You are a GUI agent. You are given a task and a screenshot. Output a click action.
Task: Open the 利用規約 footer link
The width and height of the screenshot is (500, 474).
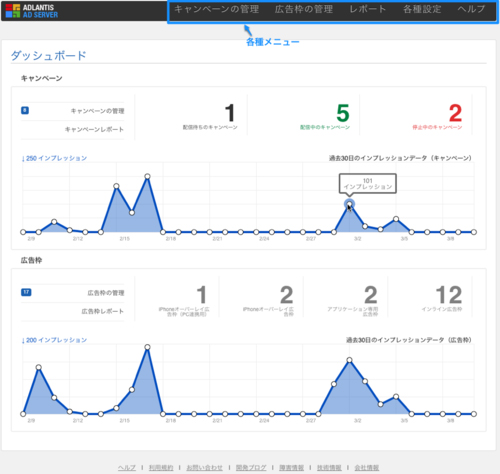pos(161,468)
